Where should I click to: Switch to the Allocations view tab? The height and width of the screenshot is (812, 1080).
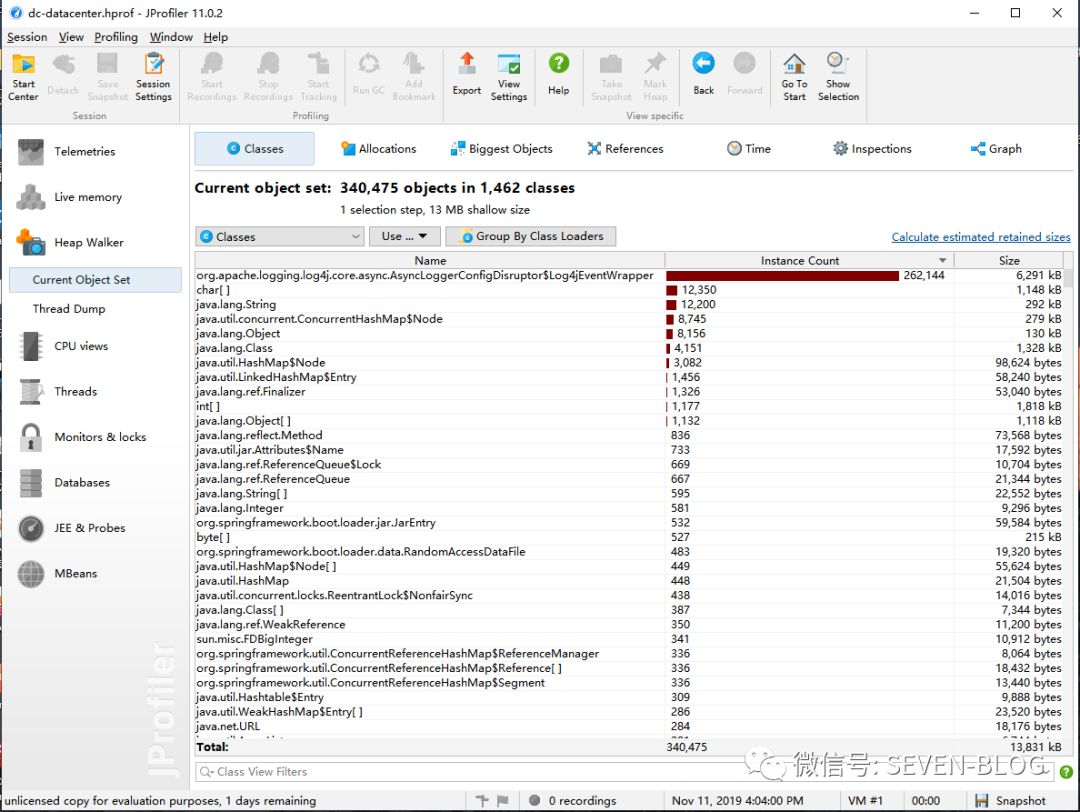pos(378,149)
